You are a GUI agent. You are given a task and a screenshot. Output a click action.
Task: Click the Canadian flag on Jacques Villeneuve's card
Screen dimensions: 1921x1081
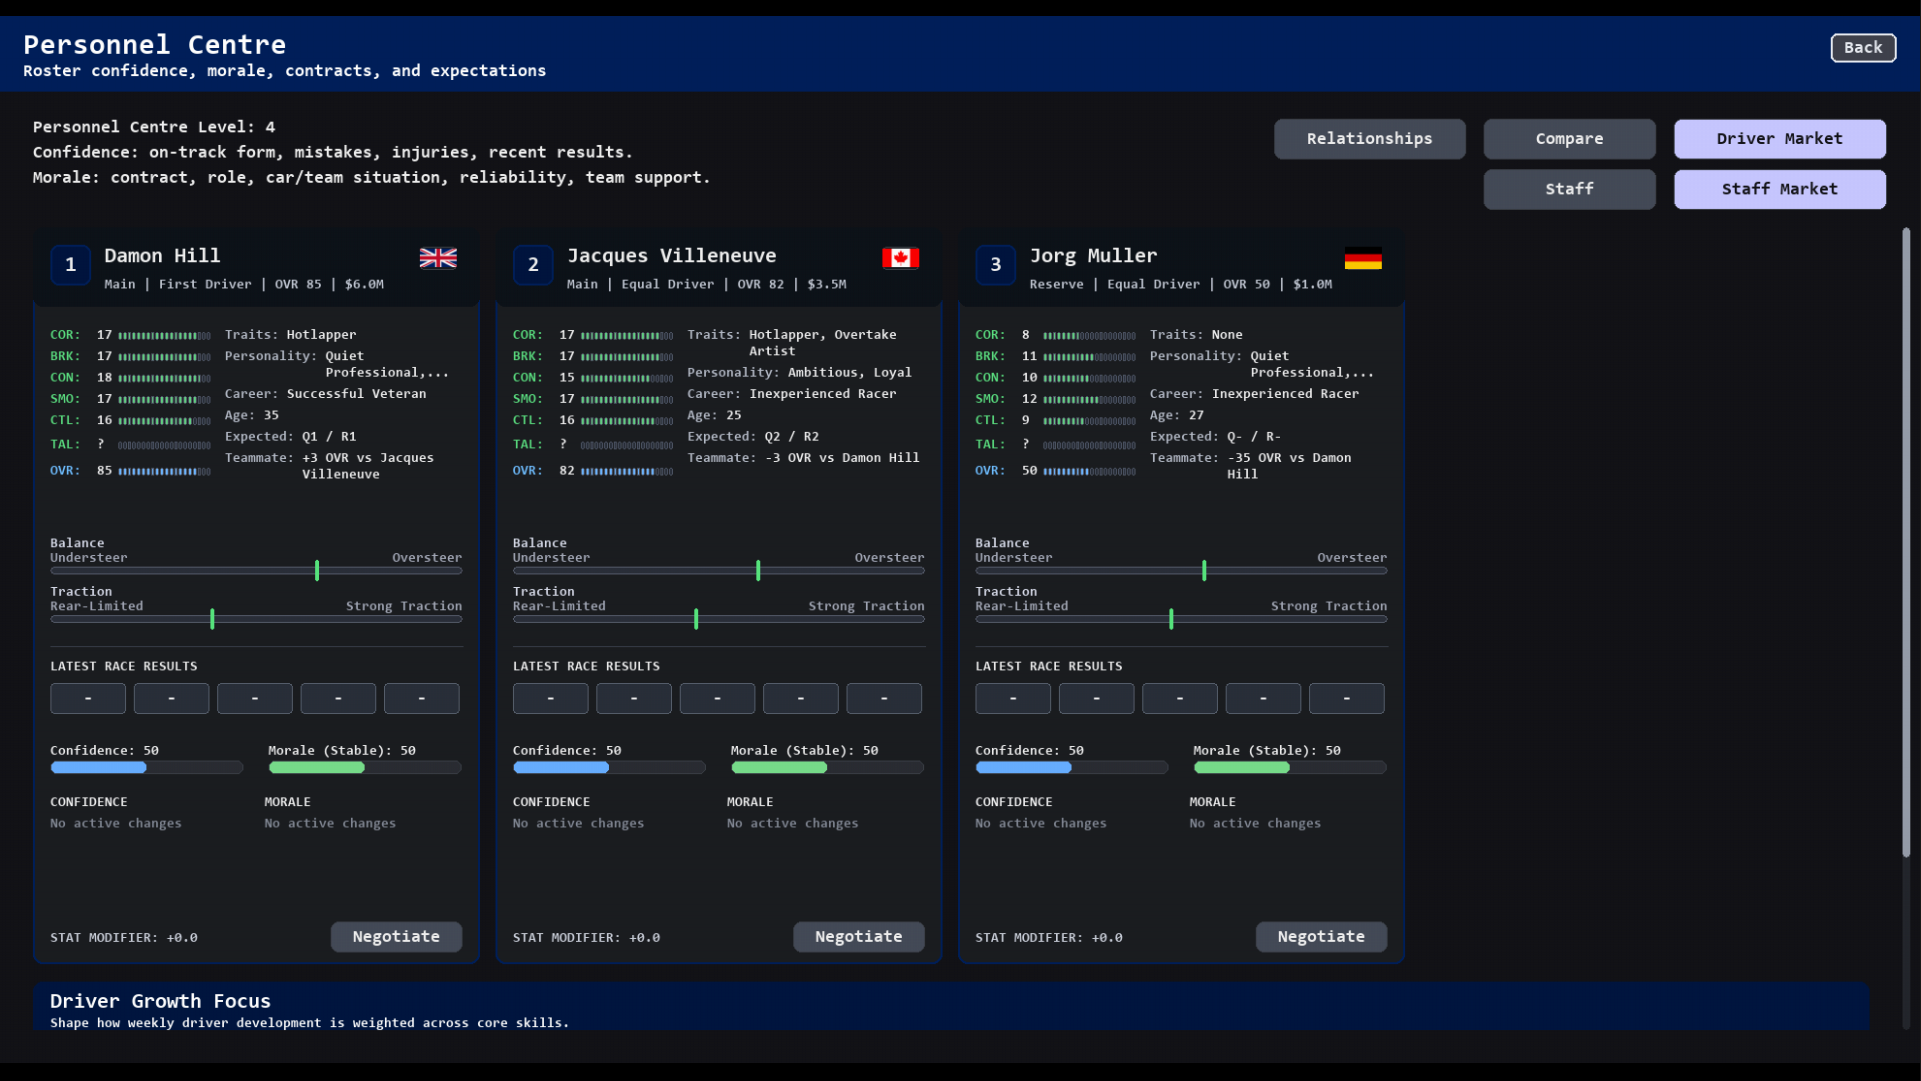point(901,258)
